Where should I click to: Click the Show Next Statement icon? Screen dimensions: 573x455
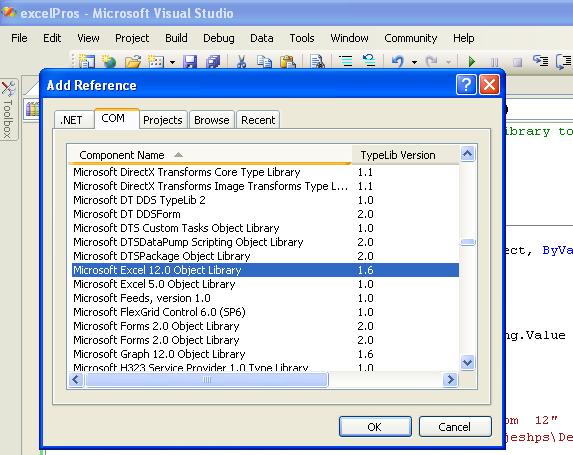coord(540,60)
